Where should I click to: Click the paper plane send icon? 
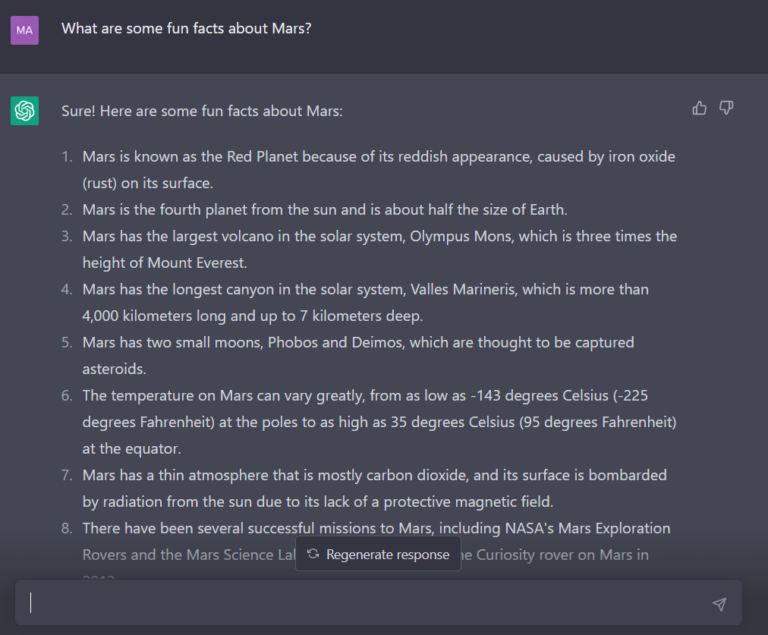pyautogui.click(x=719, y=604)
